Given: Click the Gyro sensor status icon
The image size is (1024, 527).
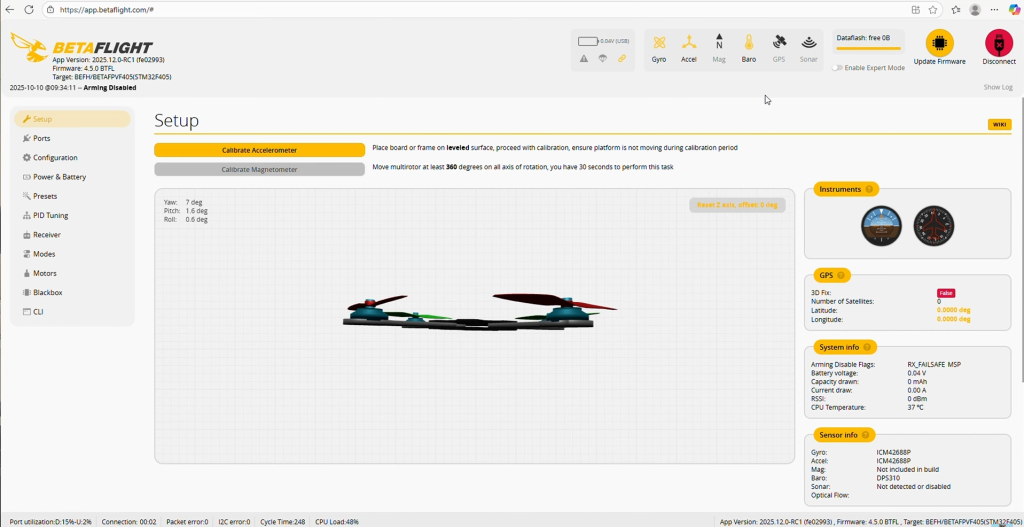Looking at the screenshot, I should click(659, 43).
